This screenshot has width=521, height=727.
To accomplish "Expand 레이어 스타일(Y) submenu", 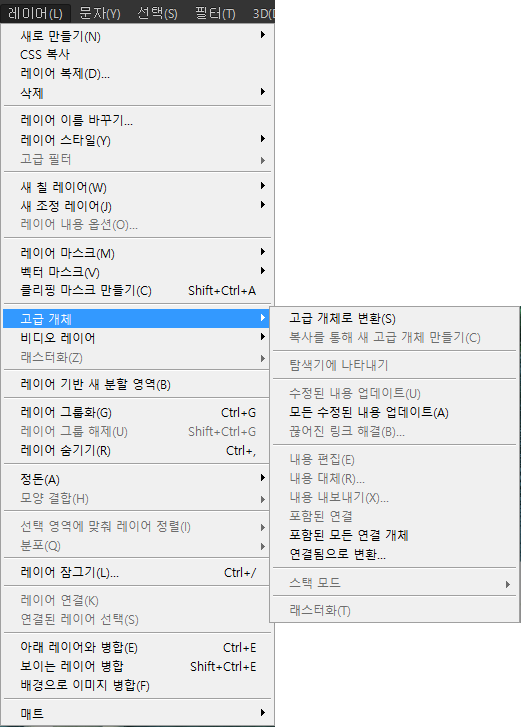I will pos(137,140).
